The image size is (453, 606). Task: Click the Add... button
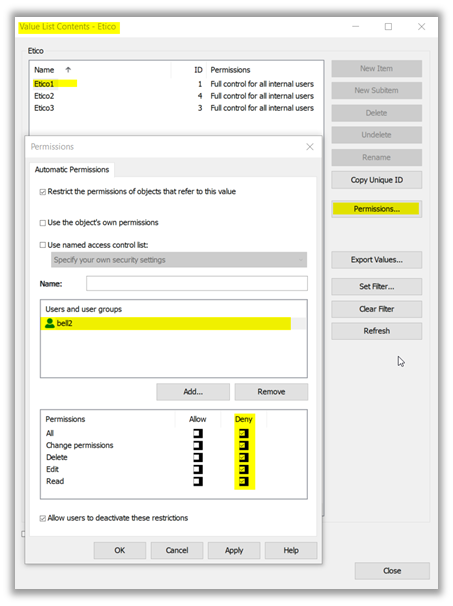coord(193,392)
